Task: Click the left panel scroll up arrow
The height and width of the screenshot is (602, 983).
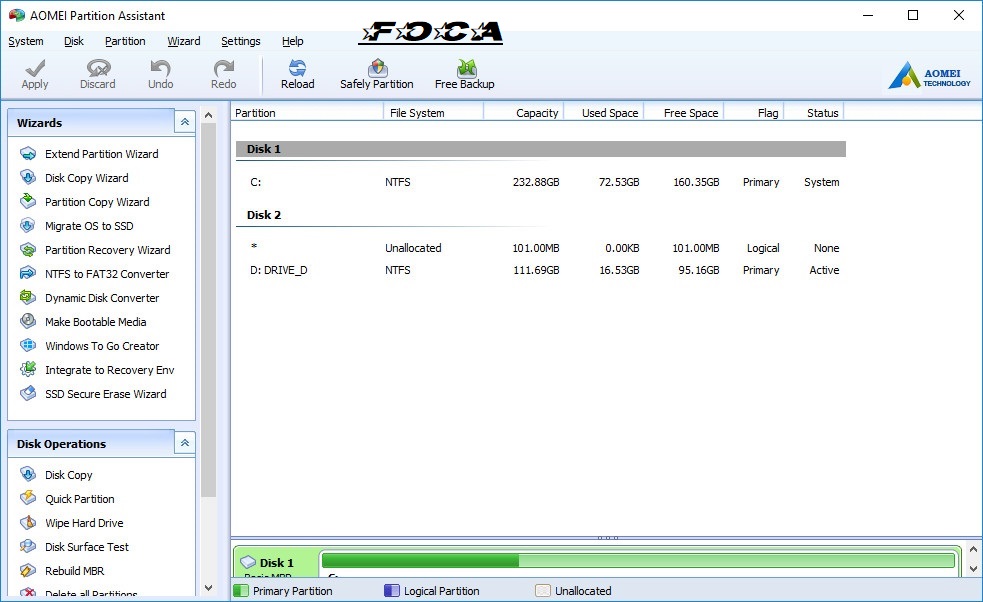Action: click(x=209, y=115)
